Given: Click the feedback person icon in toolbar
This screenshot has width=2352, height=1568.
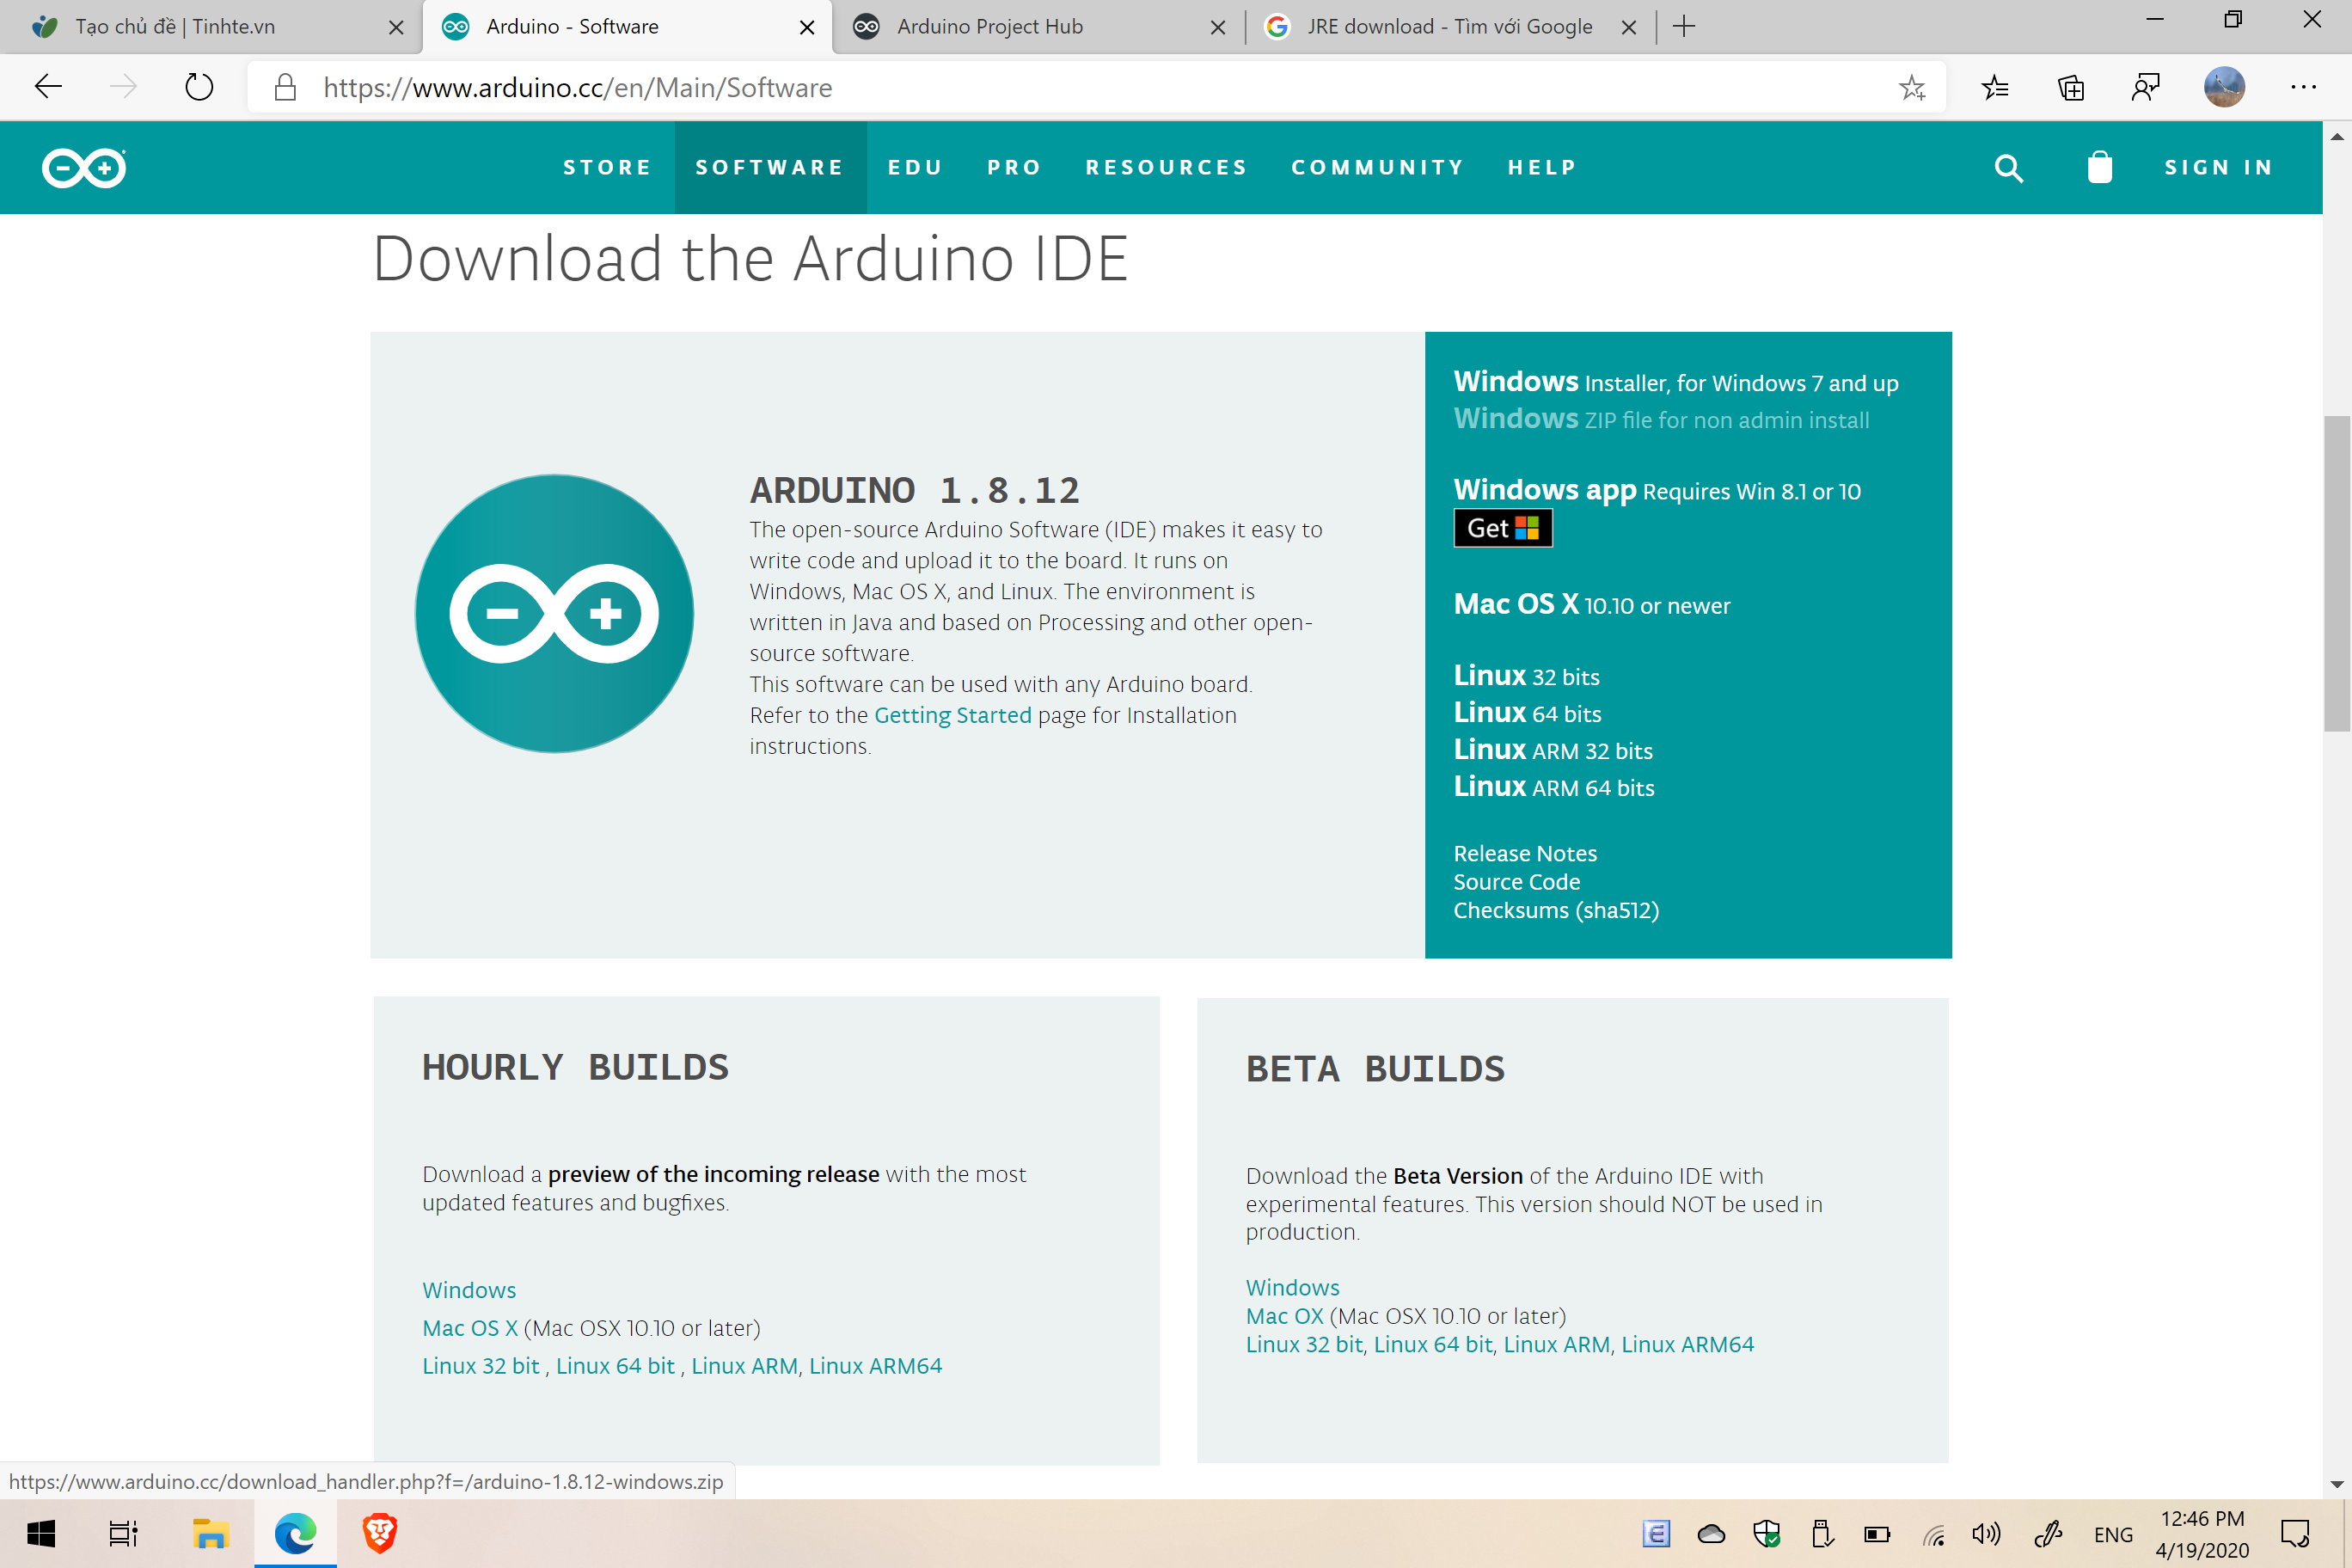Looking at the screenshot, I should click(x=2146, y=88).
